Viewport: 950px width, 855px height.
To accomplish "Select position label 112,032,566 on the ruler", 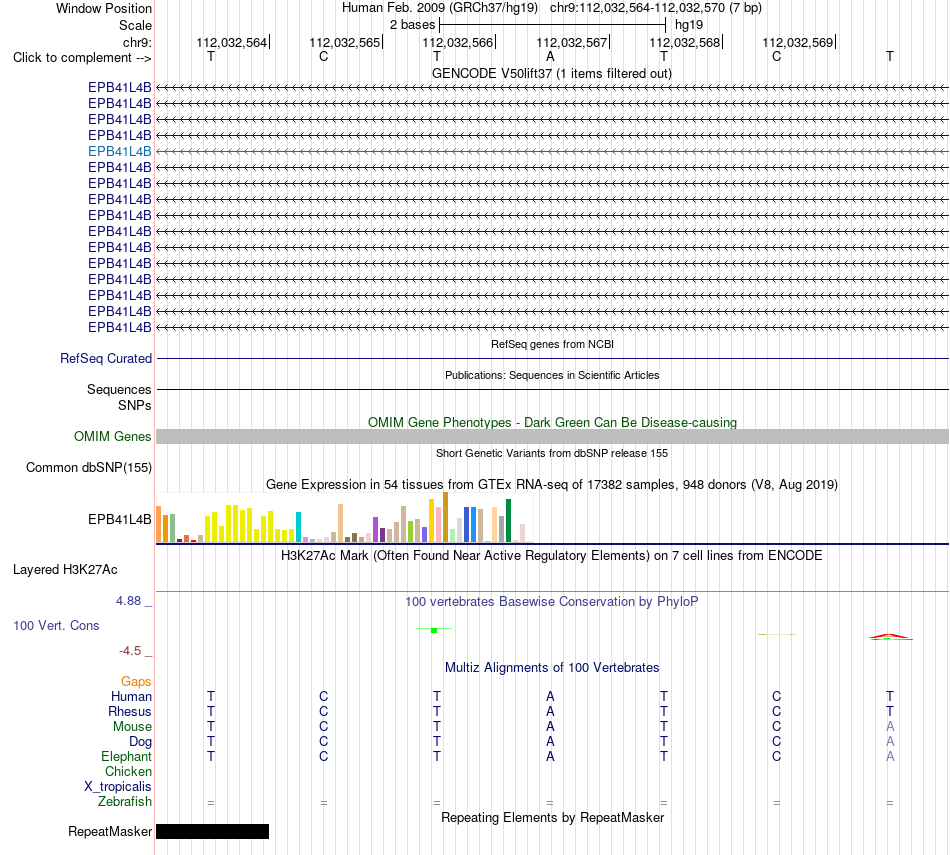I will pos(457,42).
